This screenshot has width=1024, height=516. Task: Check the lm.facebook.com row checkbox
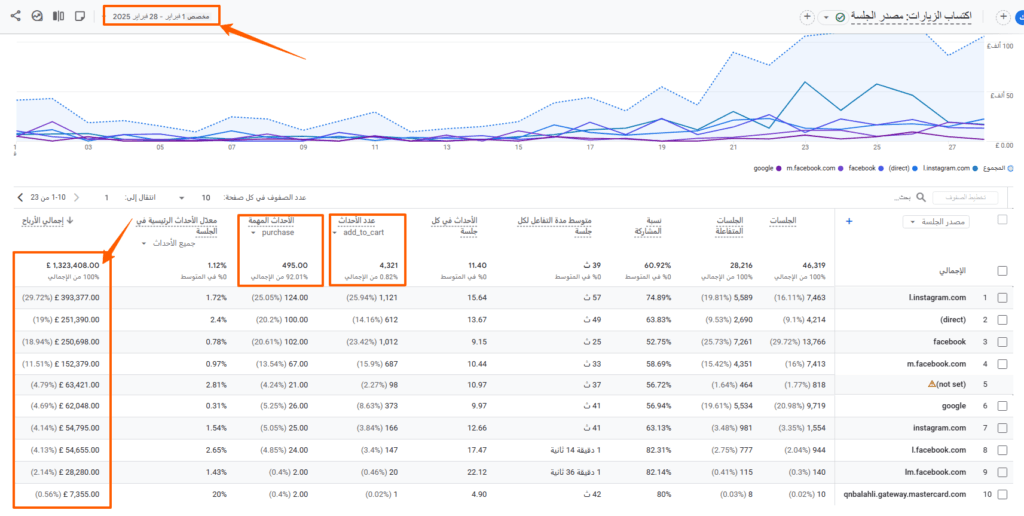(1002, 472)
